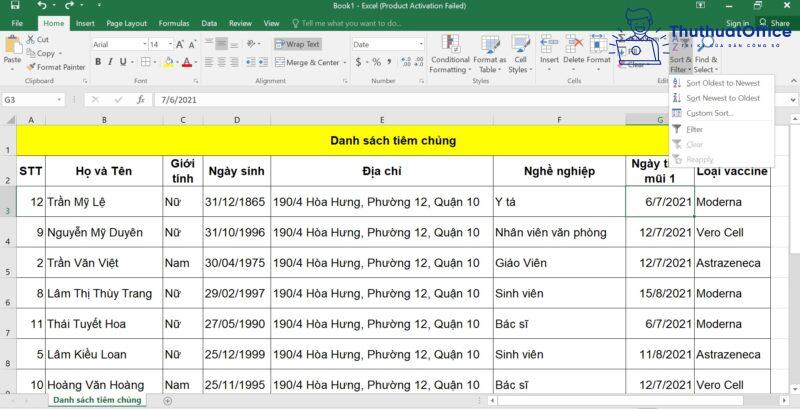Pick the yellow fill color button
This screenshot has width=800, height=409.
pos(168,62)
